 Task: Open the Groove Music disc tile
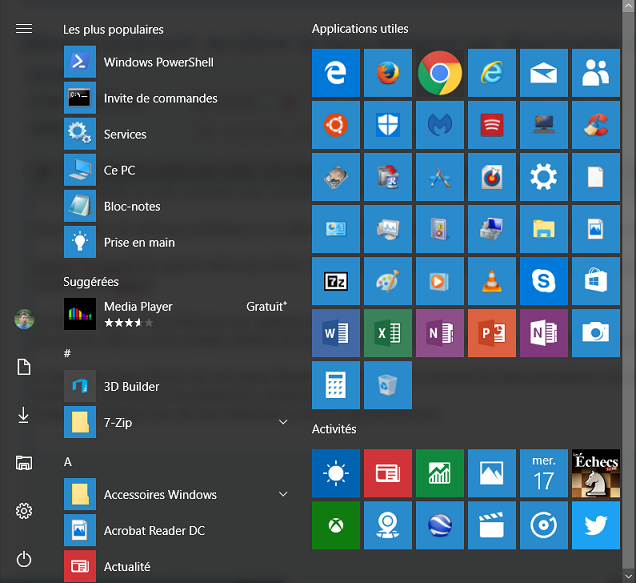[544, 525]
